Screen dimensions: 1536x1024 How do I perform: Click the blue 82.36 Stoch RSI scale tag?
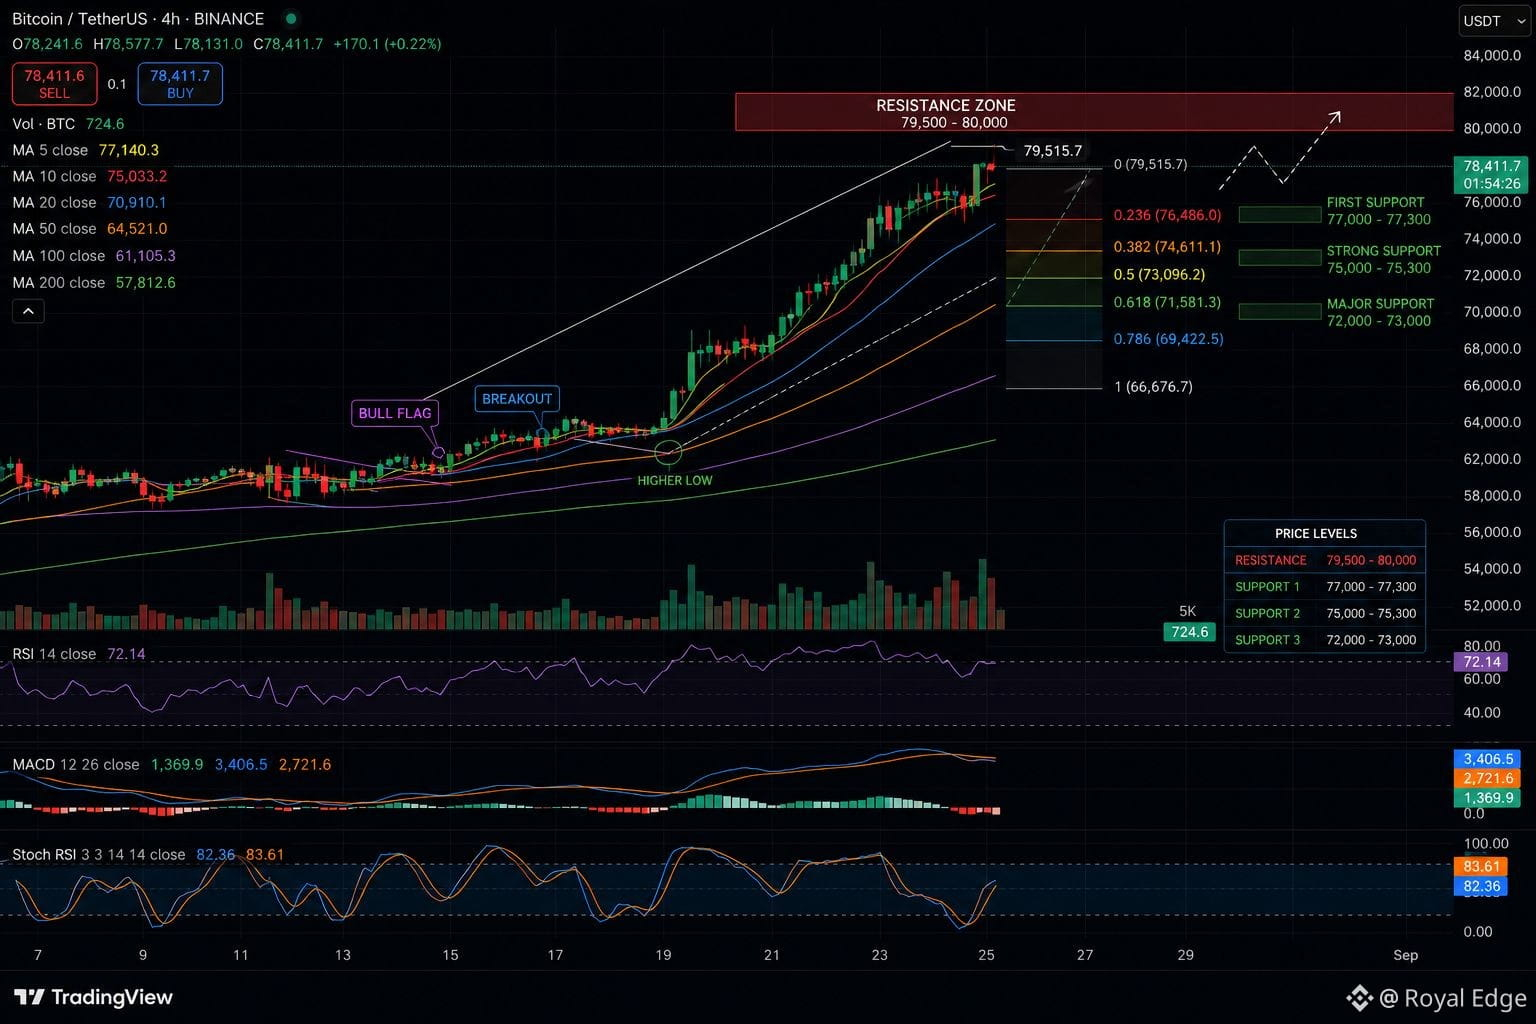coord(1481,886)
